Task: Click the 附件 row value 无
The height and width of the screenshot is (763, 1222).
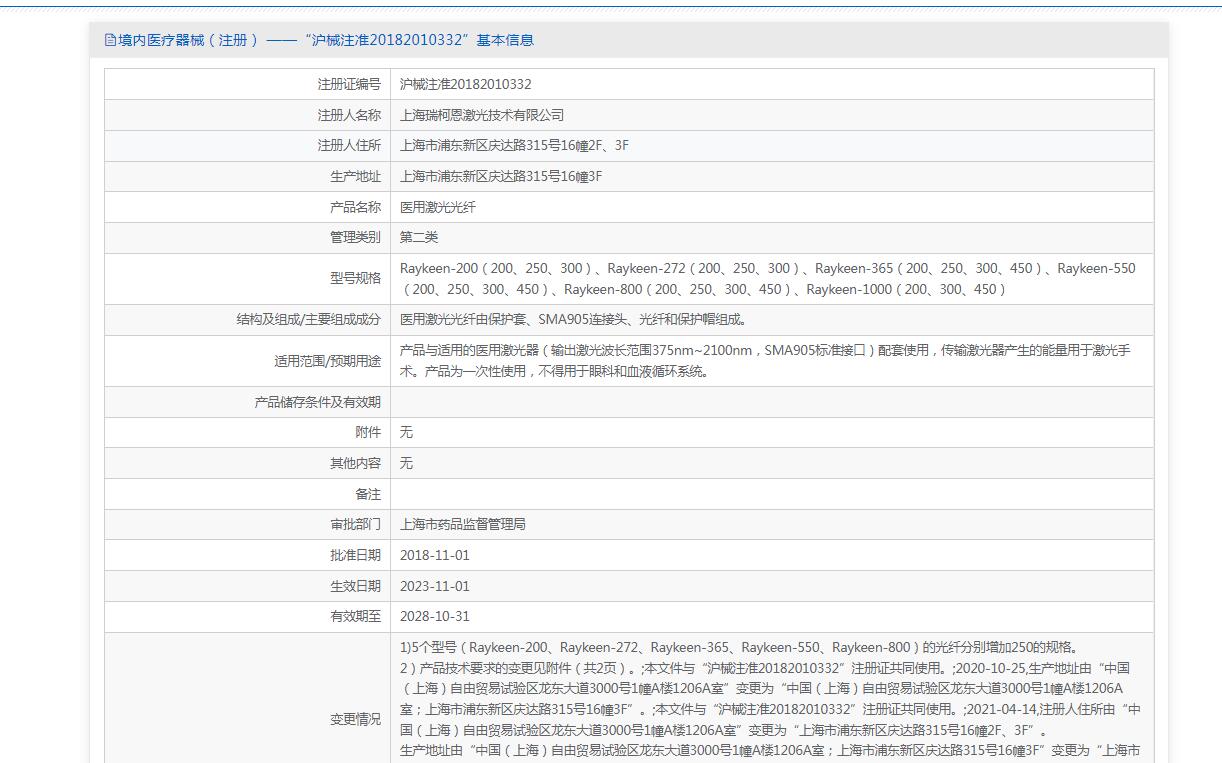Action: [406, 432]
